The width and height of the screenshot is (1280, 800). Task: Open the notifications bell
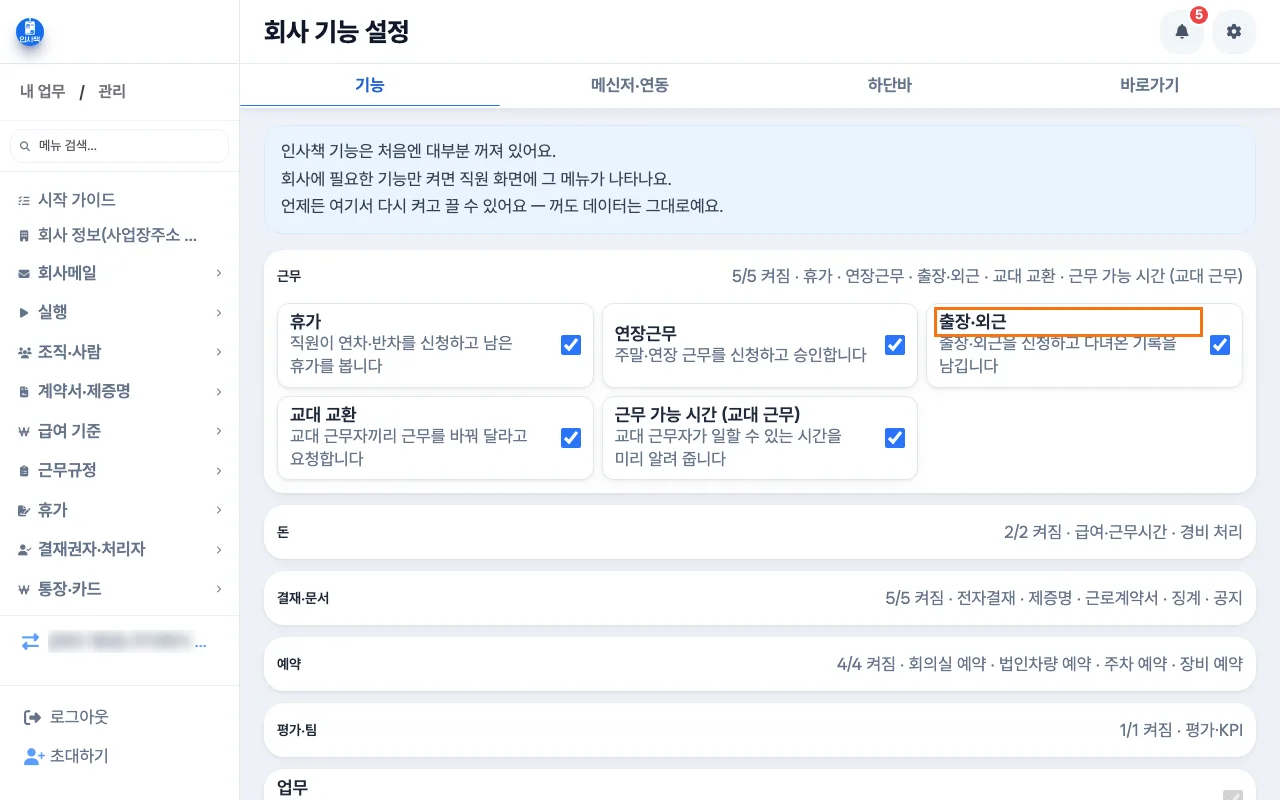pos(1182,32)
